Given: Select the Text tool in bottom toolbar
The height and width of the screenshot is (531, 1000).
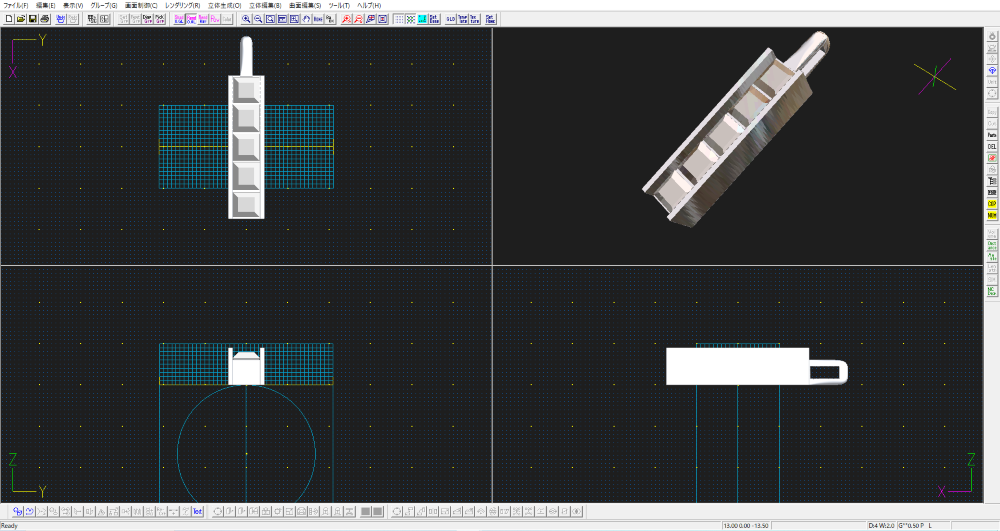Looking at the screenshot, I should pos(198,512).
